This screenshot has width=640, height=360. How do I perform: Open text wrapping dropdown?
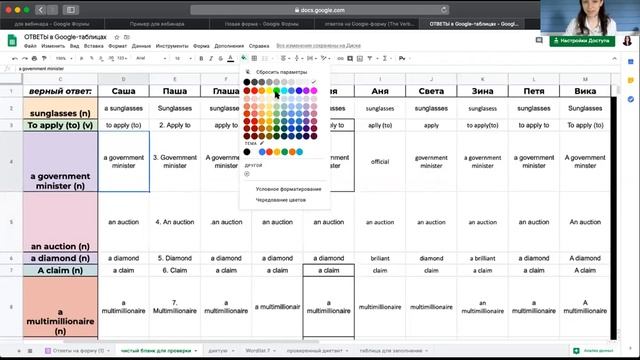[311, 58]
